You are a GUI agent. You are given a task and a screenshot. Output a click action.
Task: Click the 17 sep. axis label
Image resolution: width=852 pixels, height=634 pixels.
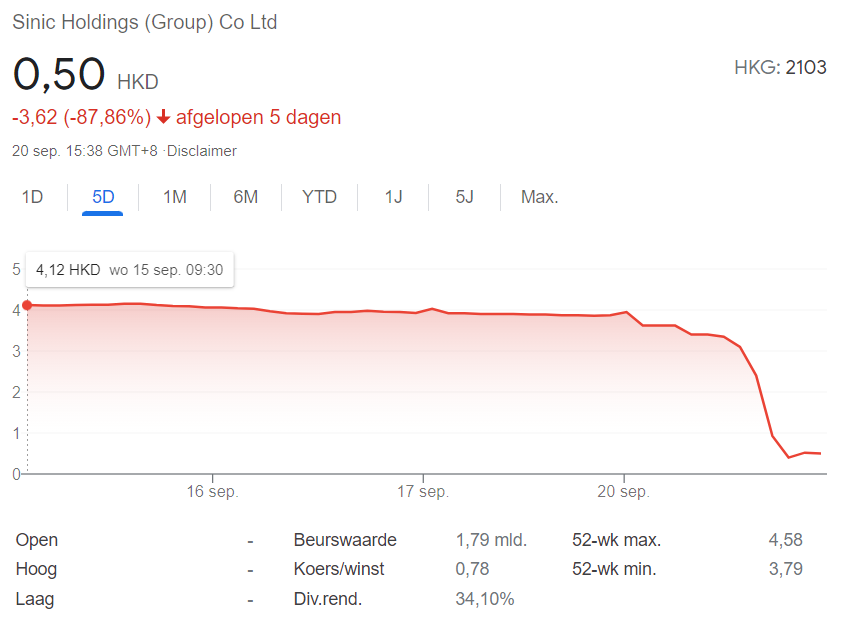point(422,492)
